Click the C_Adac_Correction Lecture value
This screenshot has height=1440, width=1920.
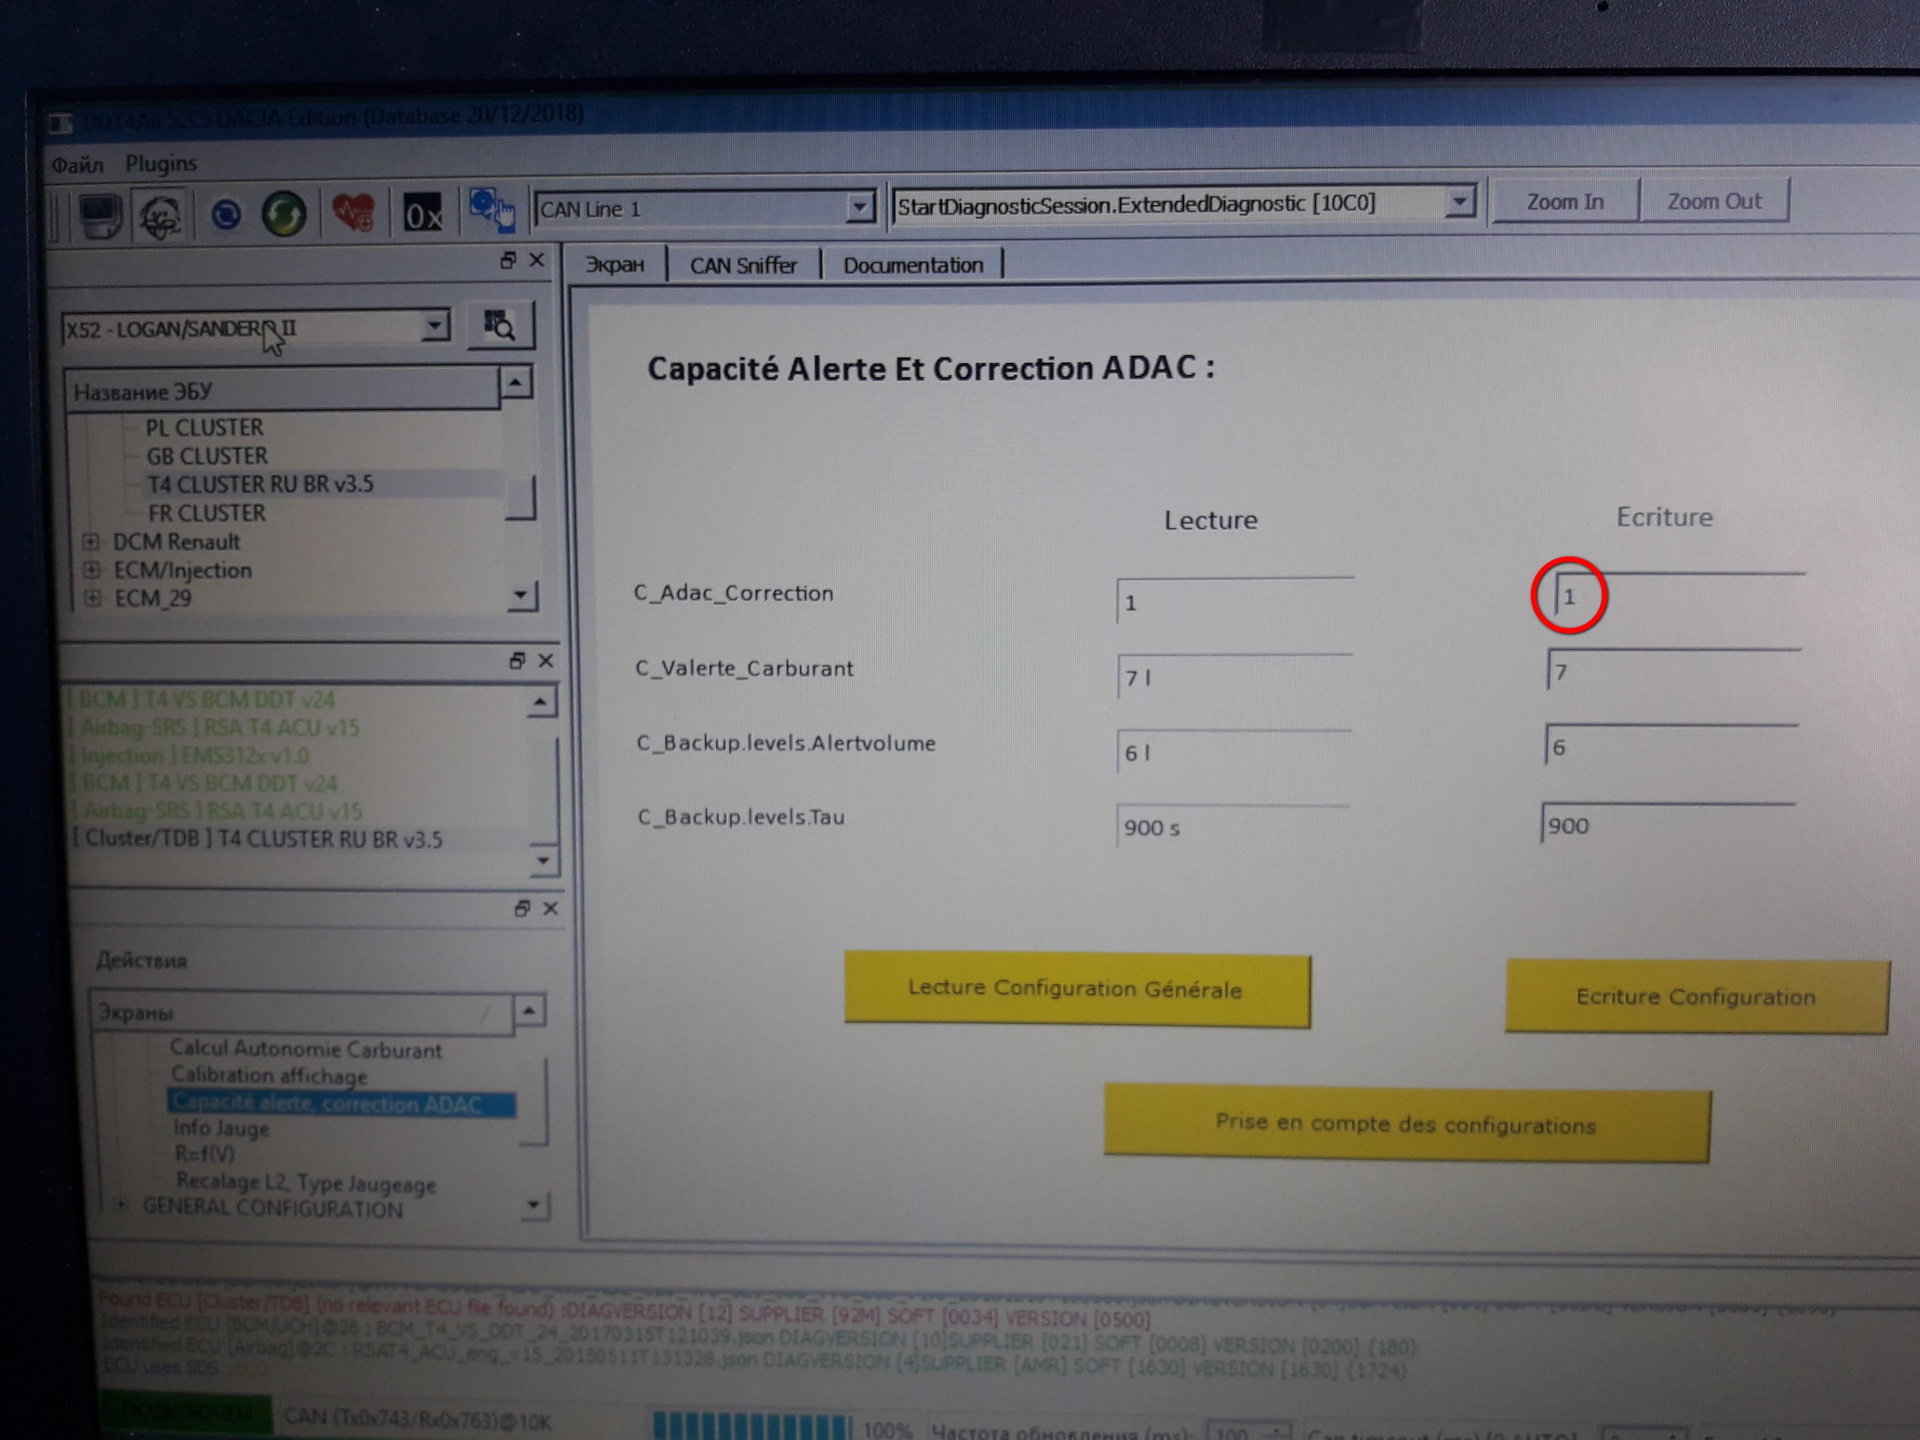(1235, 601)
